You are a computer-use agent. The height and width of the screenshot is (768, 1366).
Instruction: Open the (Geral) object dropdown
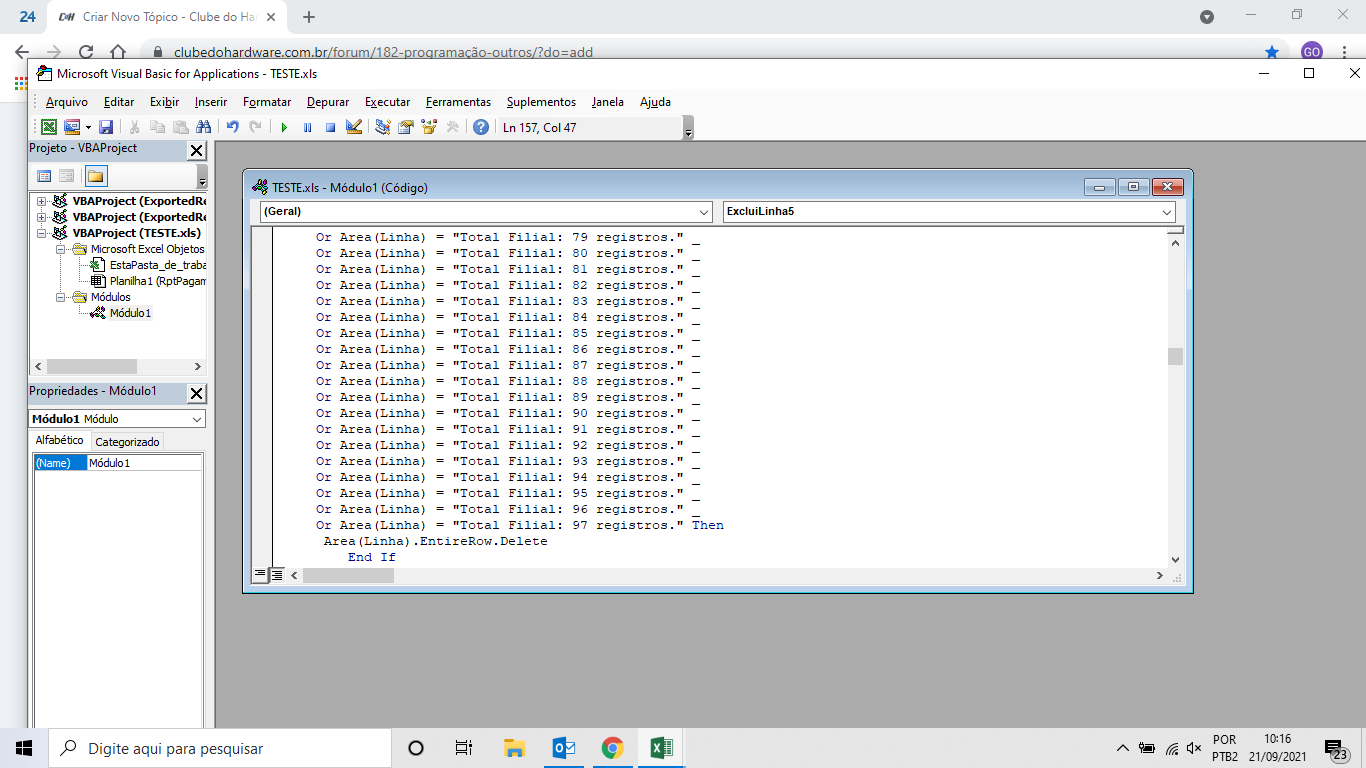coord(485,212)
